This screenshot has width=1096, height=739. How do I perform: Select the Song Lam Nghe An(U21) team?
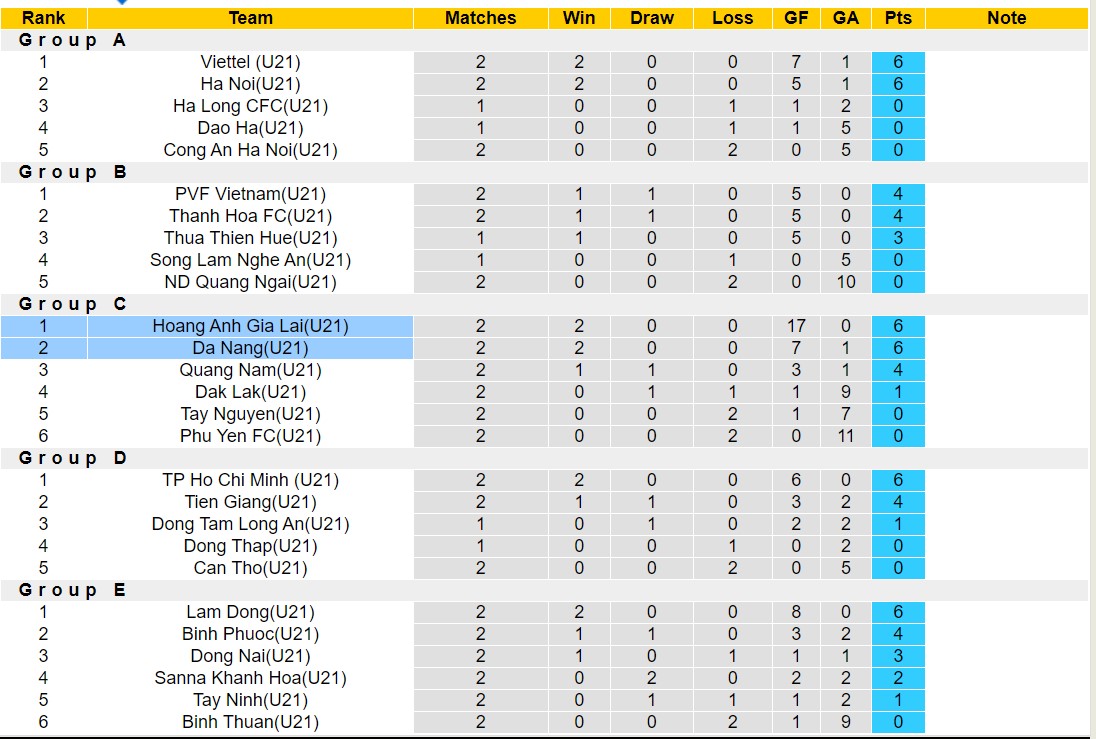(250, 260)
